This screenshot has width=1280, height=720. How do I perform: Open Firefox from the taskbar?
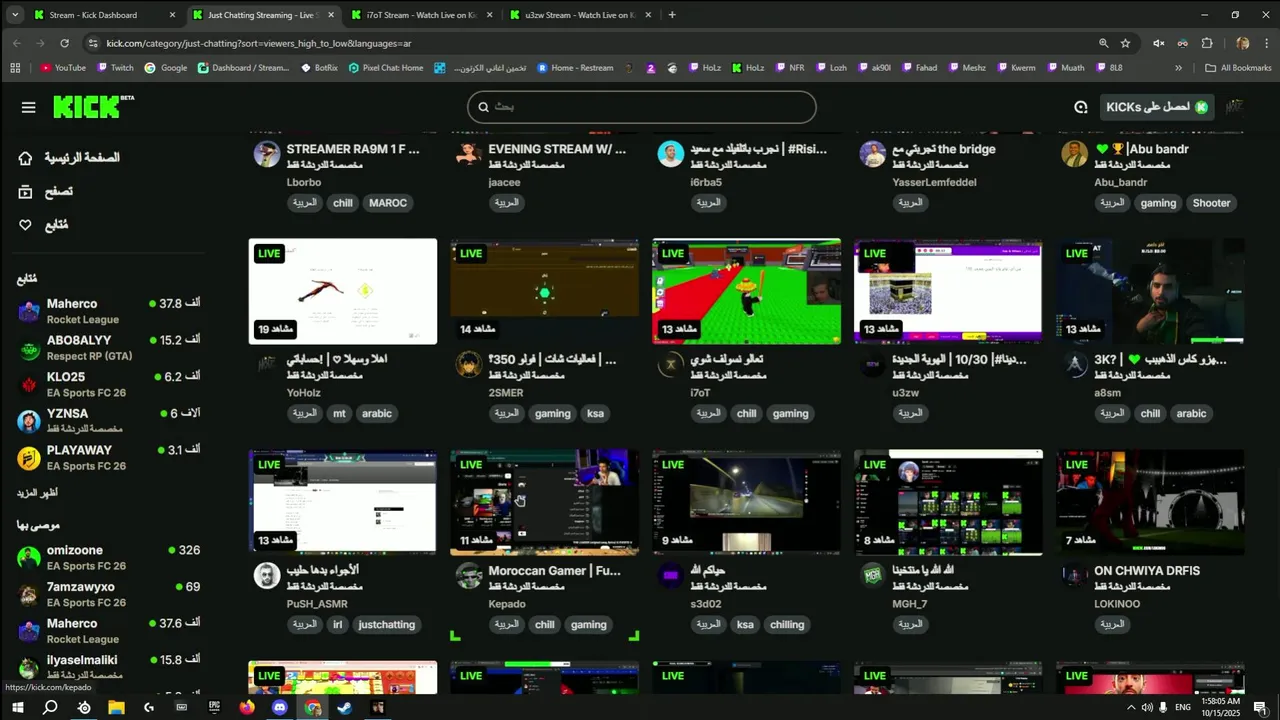(247, 707)
